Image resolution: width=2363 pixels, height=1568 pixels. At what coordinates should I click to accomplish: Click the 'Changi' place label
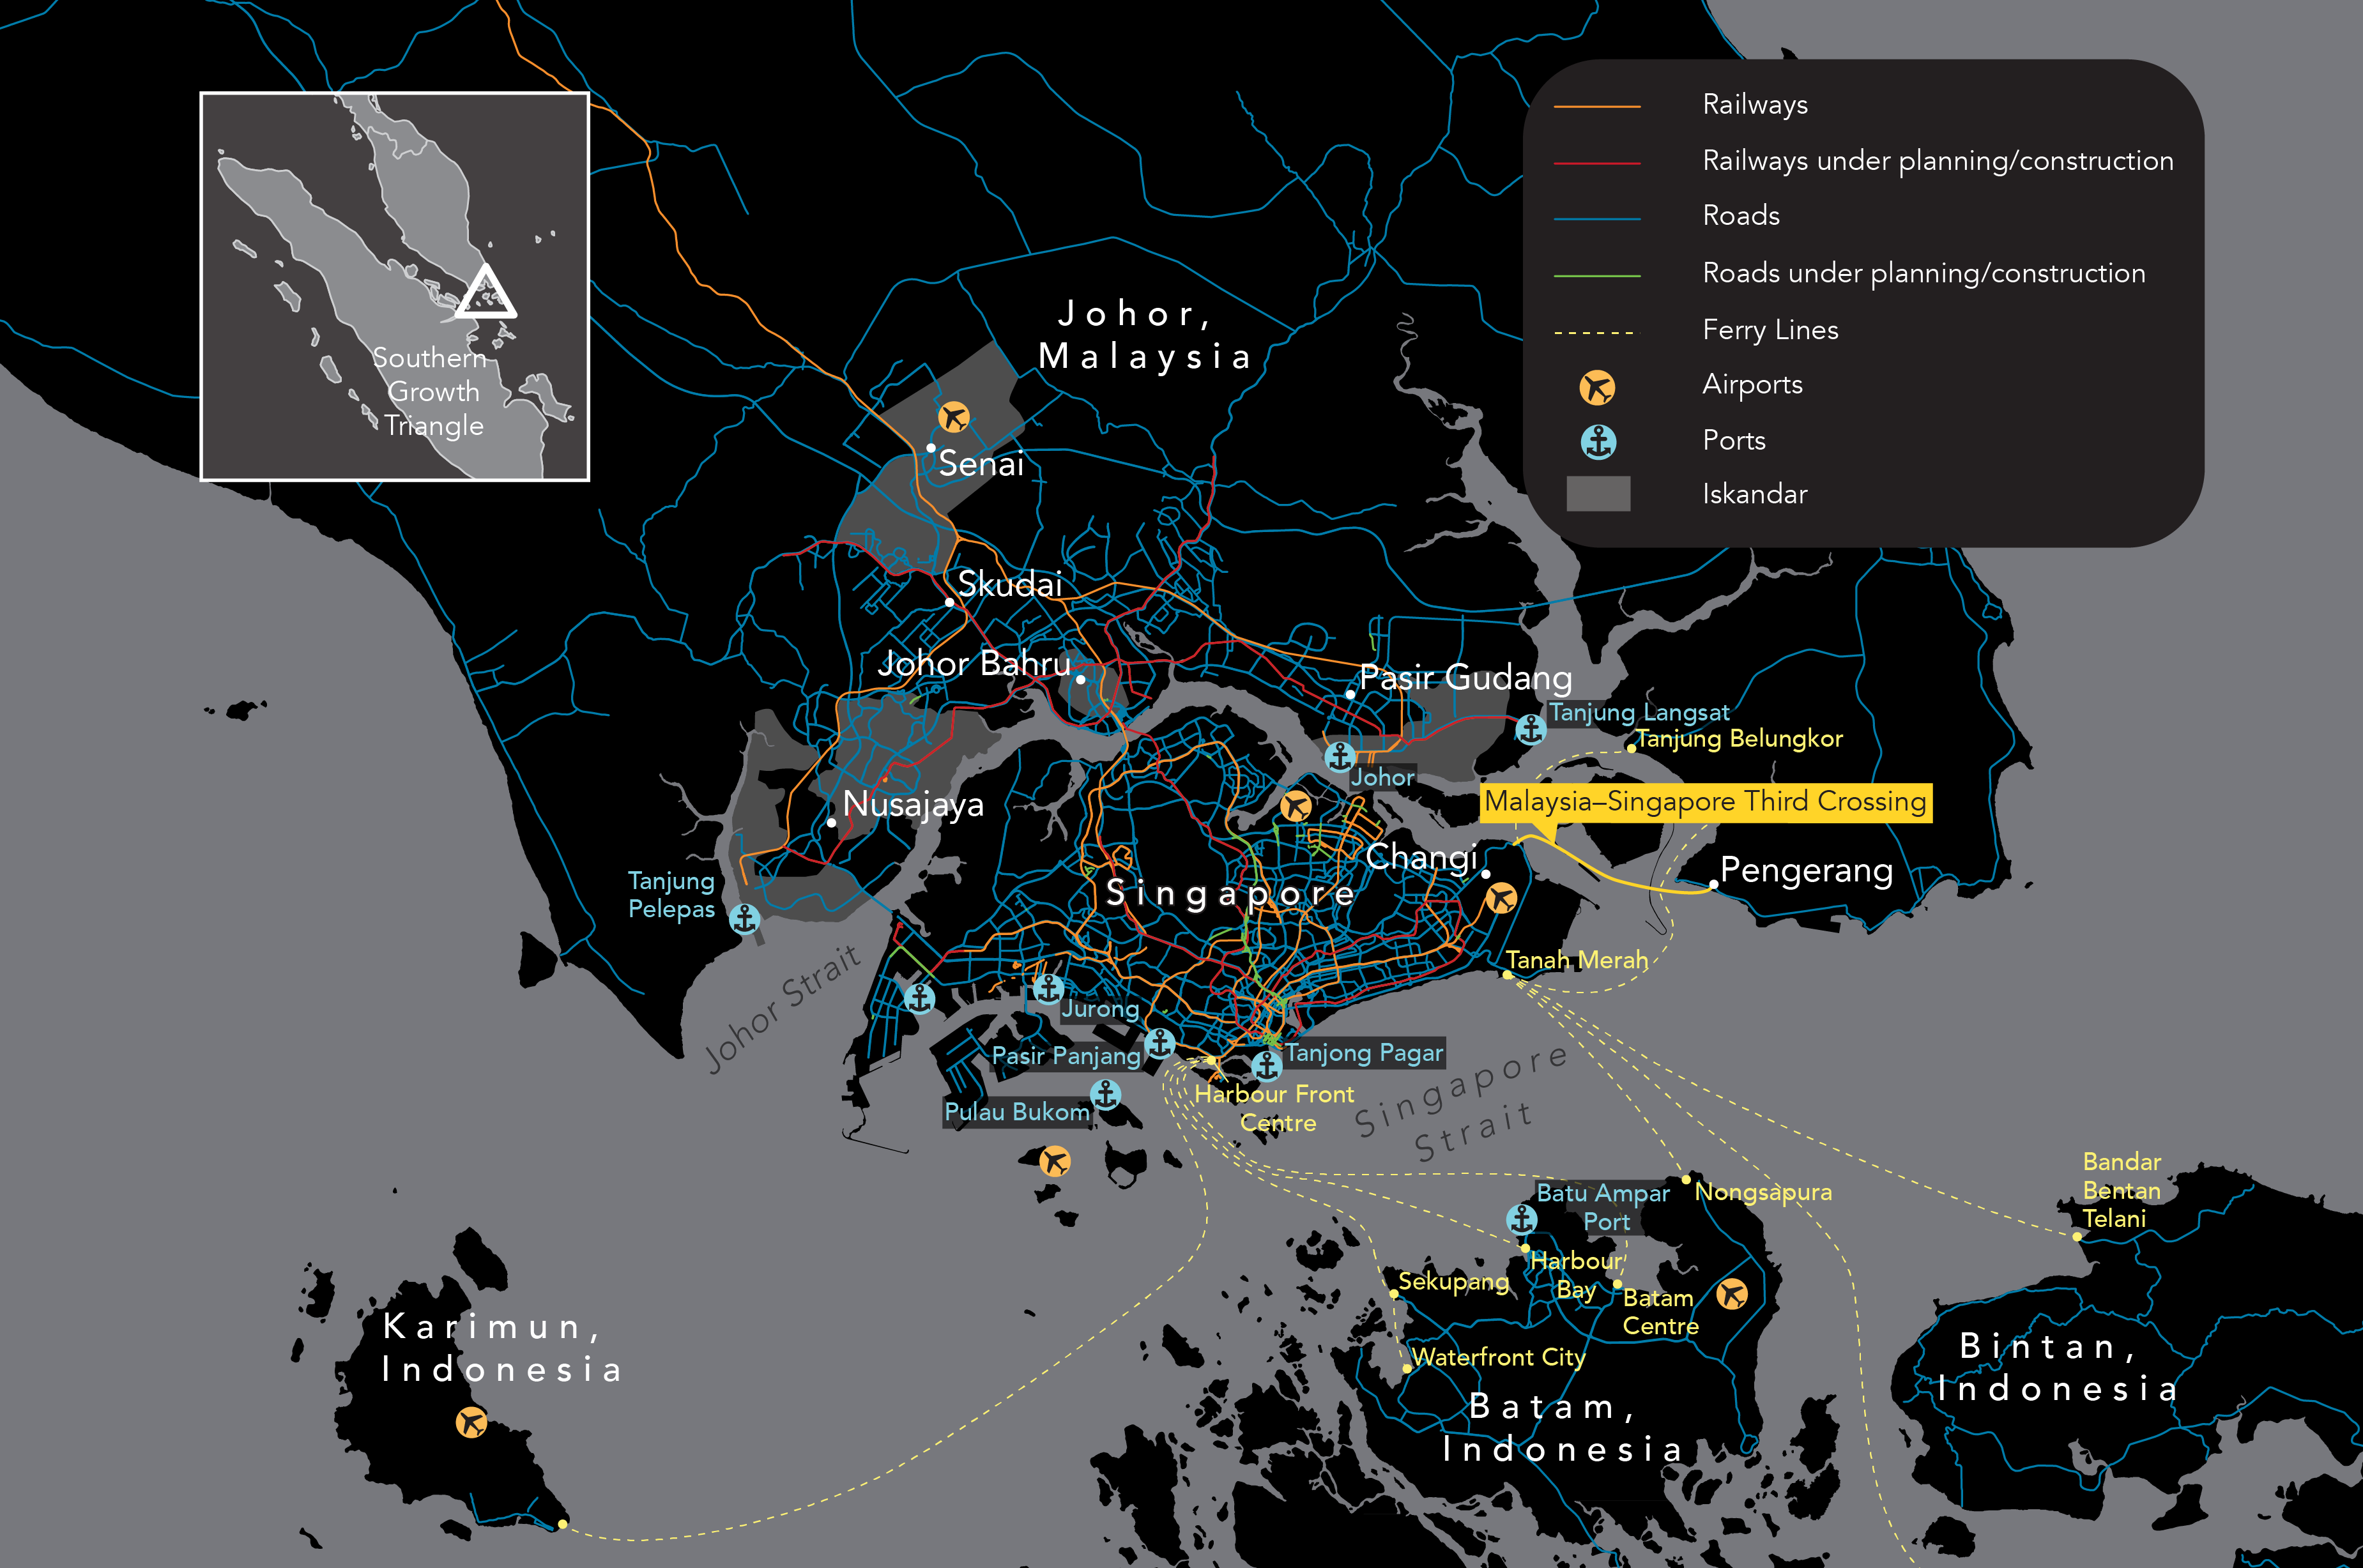(x=1421, y=858)
